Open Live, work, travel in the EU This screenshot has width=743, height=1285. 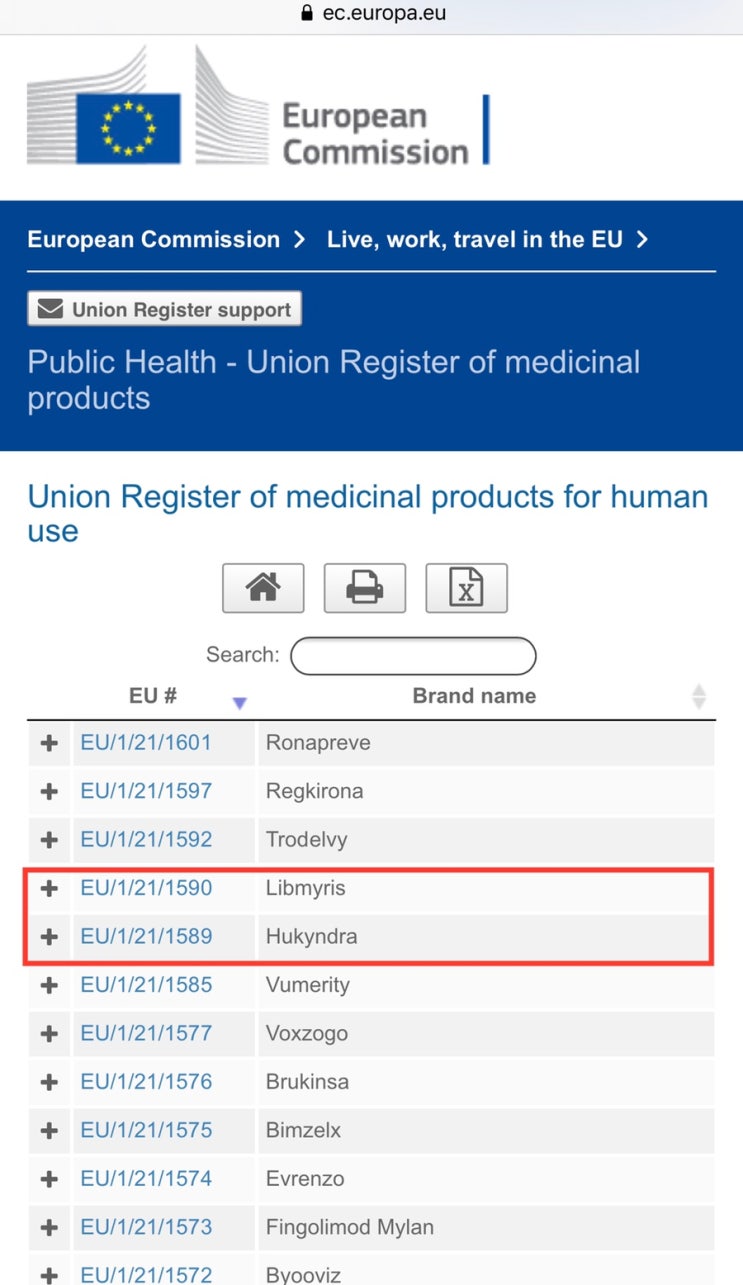[x=474, y=240]
